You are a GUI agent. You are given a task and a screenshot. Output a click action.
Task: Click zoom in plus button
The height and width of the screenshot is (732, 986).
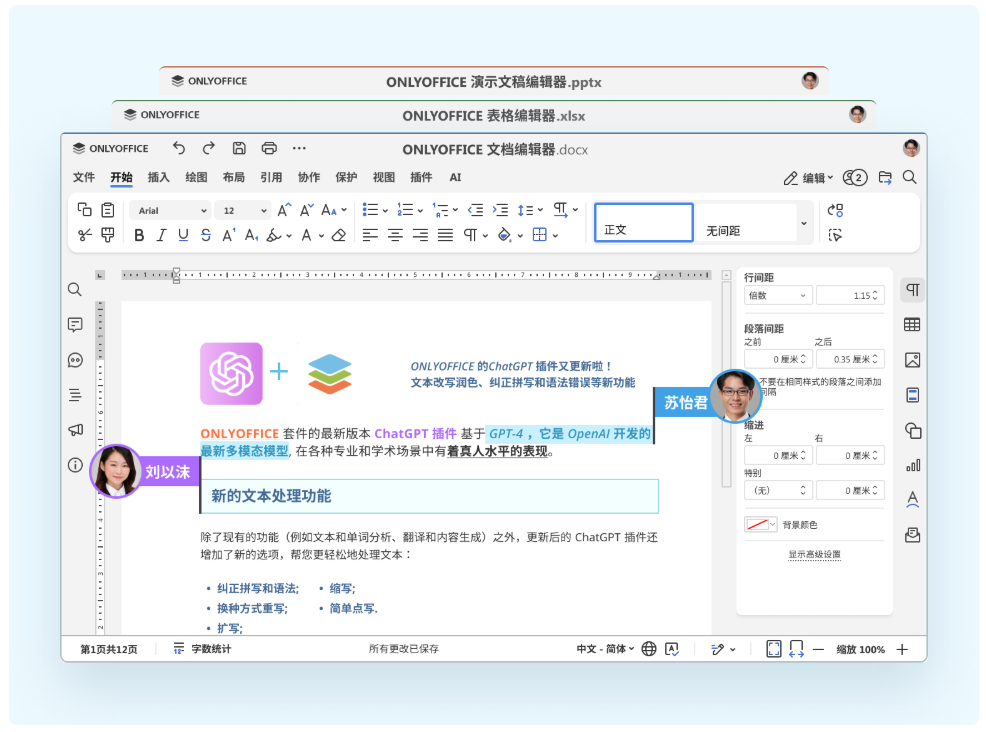click(x=902, y=649)
